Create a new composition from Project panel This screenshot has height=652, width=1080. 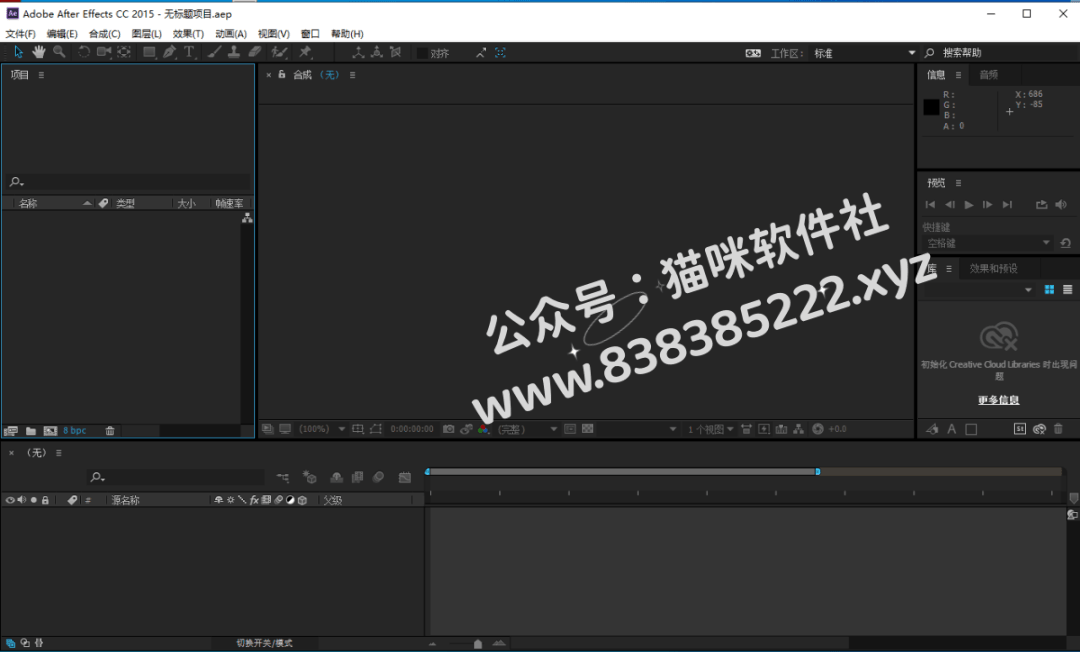[x=50, y=431]
